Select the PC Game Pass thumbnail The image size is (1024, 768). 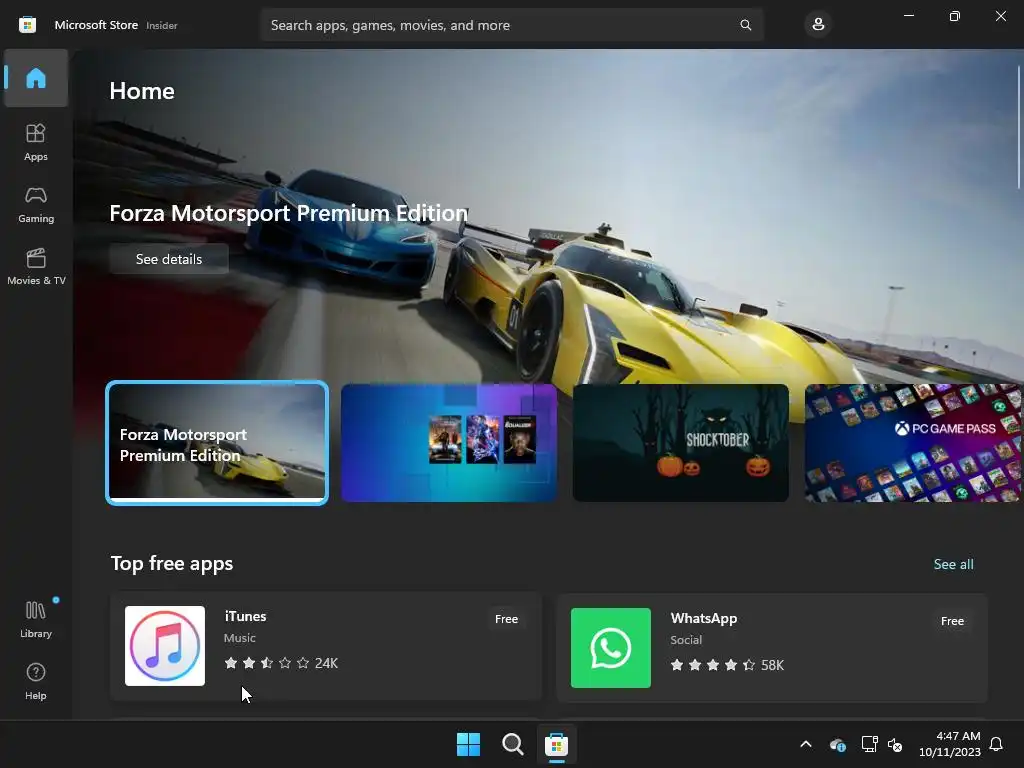pos(914,443)
